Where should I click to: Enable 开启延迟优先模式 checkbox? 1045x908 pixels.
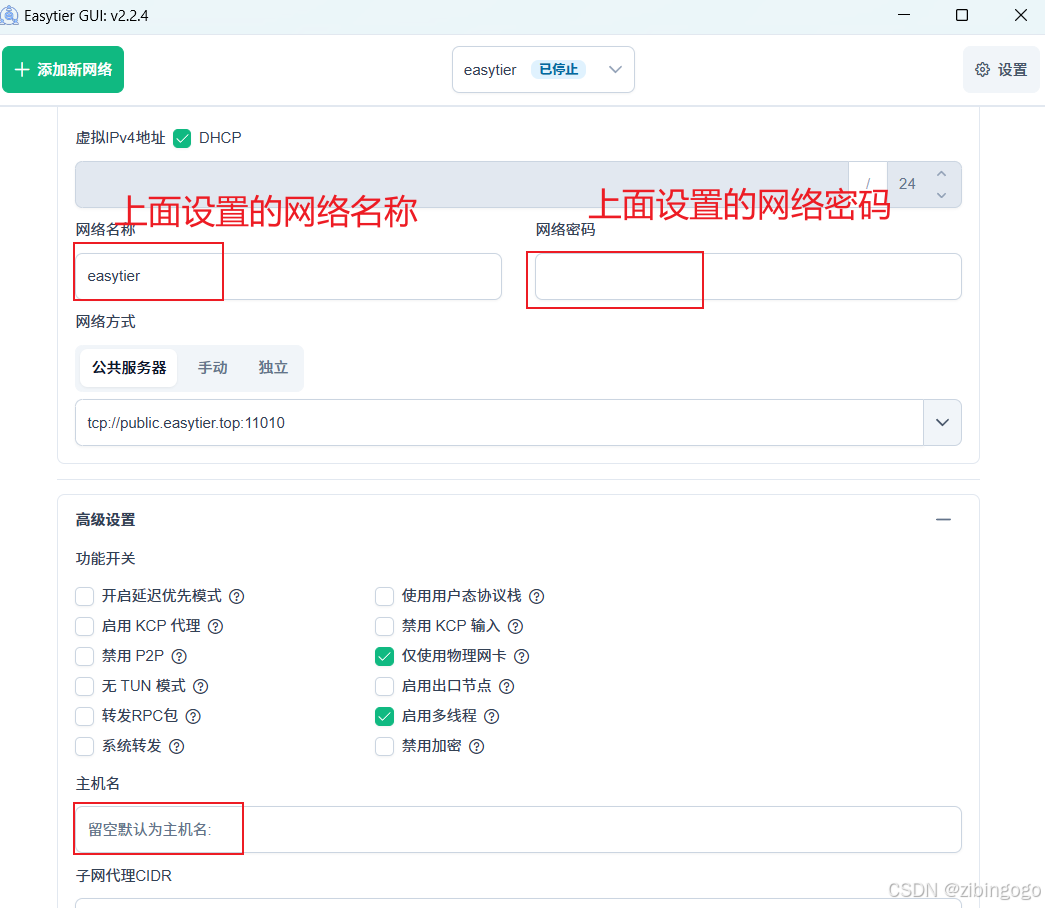(x=85, y=596)
